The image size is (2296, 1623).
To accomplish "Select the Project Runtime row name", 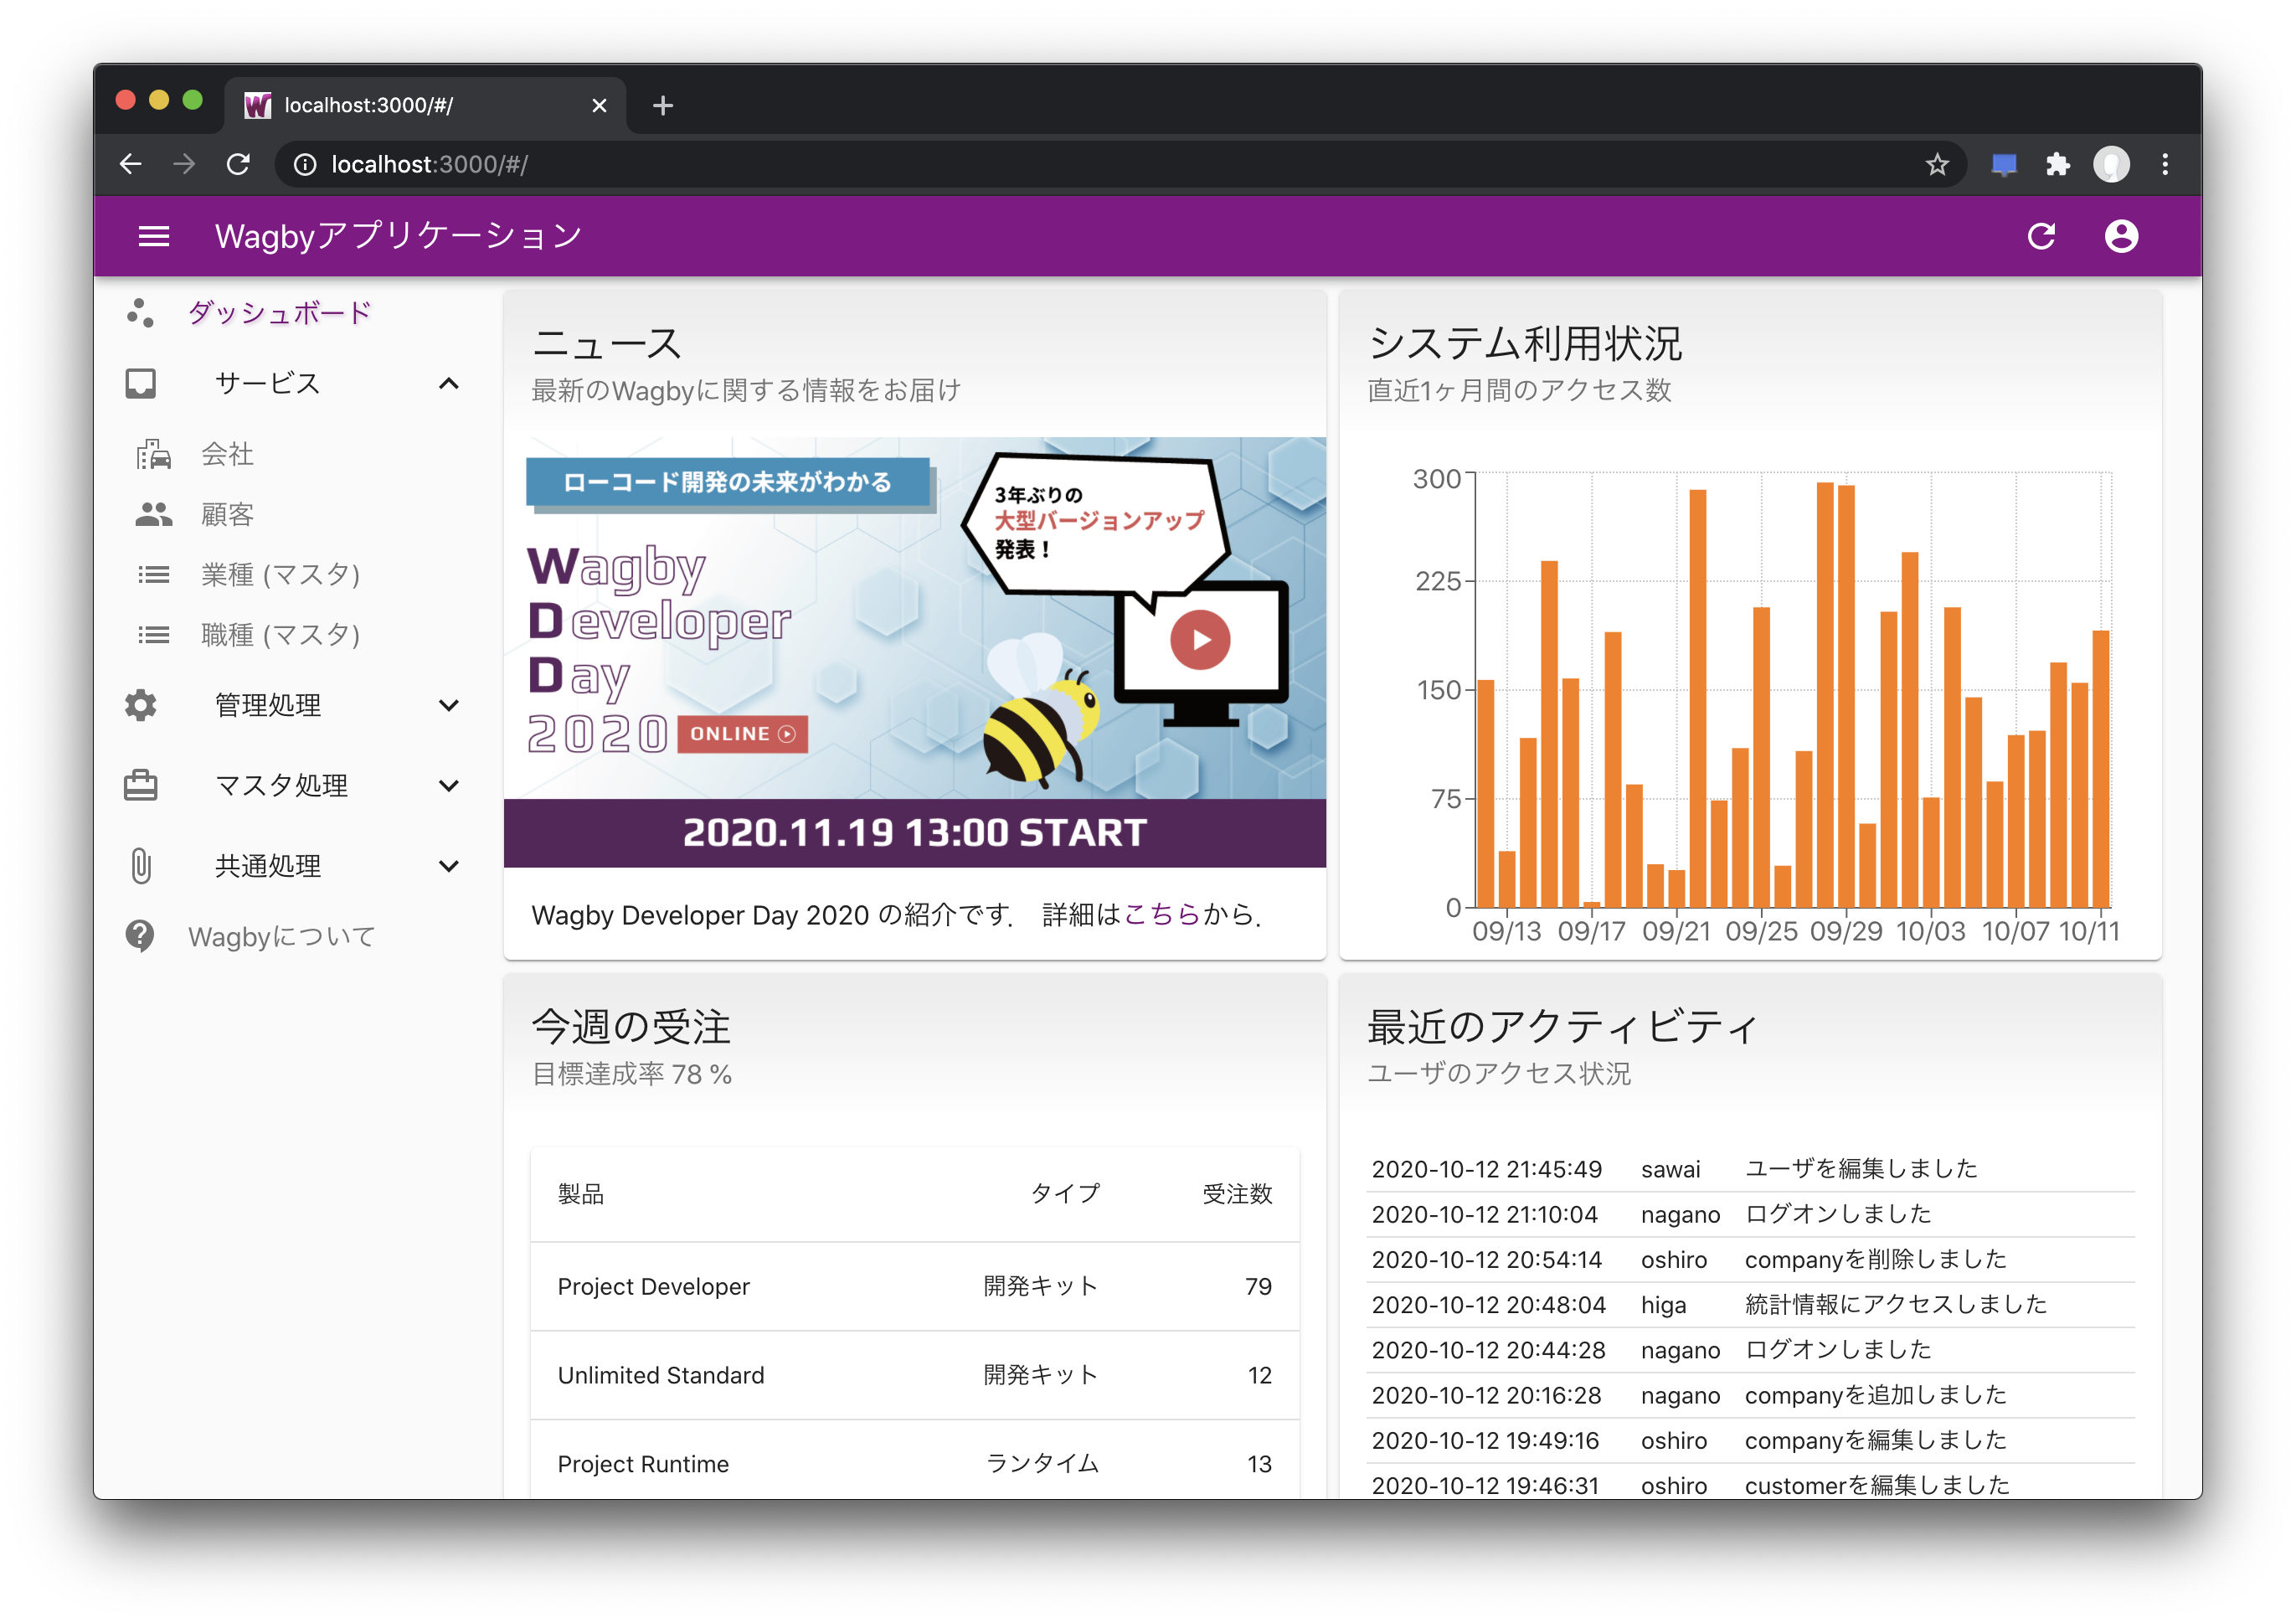I will (643, 1464).
